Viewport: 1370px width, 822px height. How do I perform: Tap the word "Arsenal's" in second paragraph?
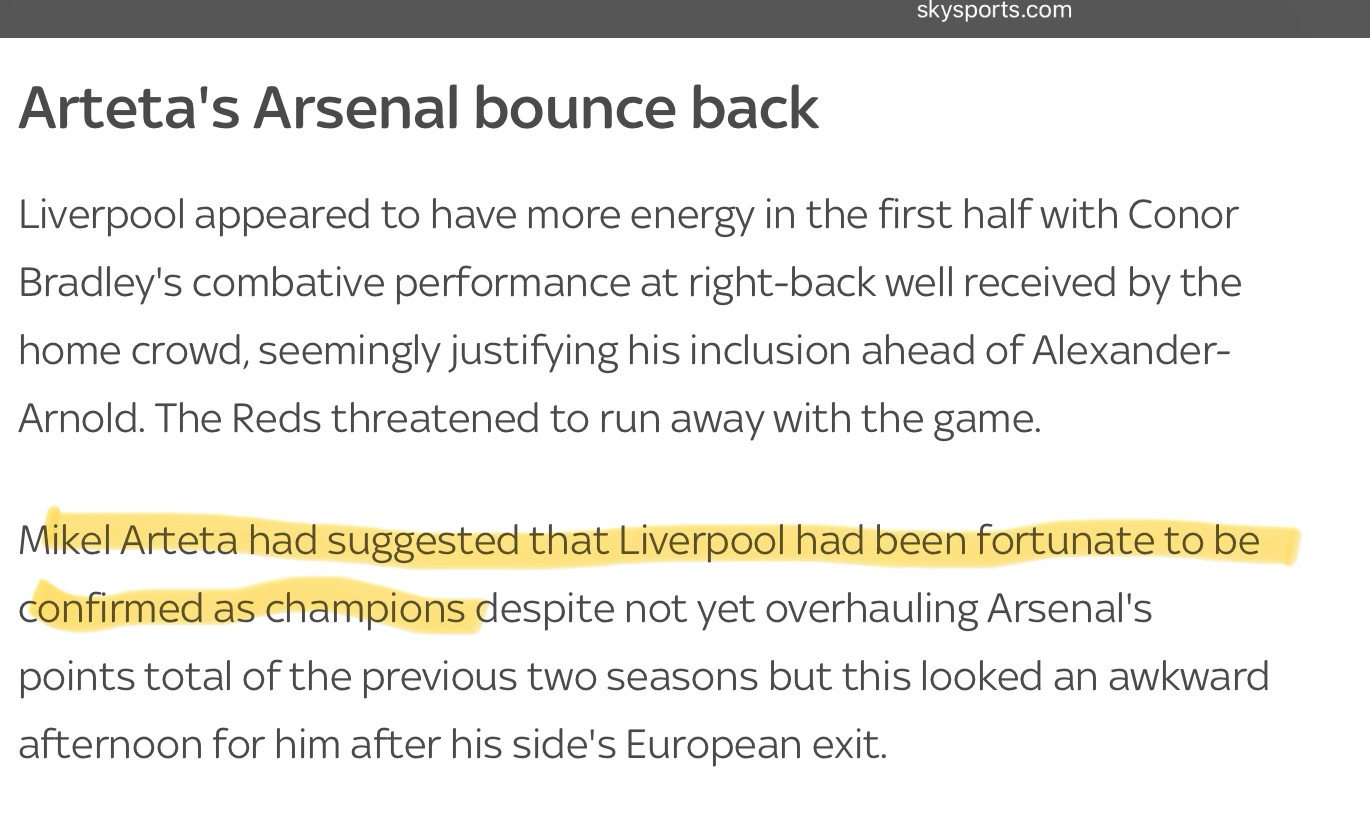(x=1069, y=609)
